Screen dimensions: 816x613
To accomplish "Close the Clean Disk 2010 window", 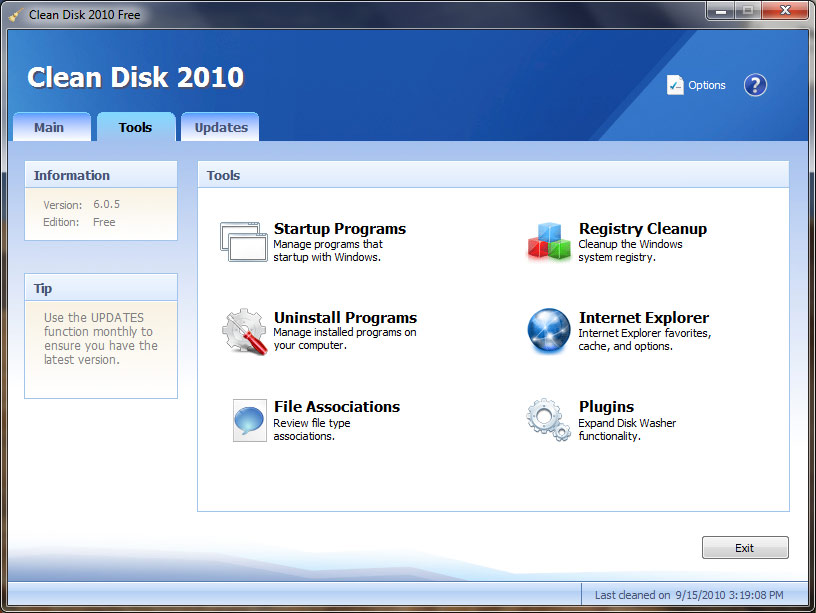I will (x=785, y=10).
